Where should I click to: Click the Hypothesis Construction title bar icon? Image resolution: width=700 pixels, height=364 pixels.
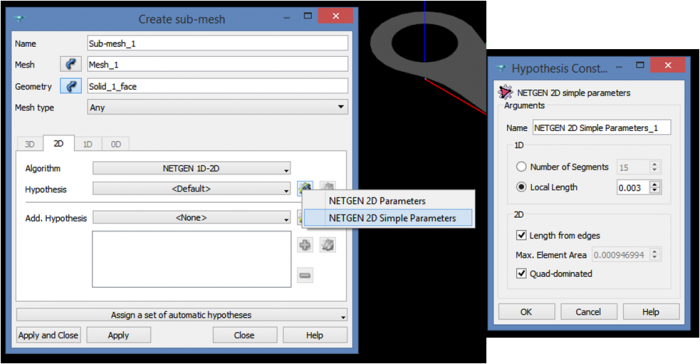click(x=502, y=68)
